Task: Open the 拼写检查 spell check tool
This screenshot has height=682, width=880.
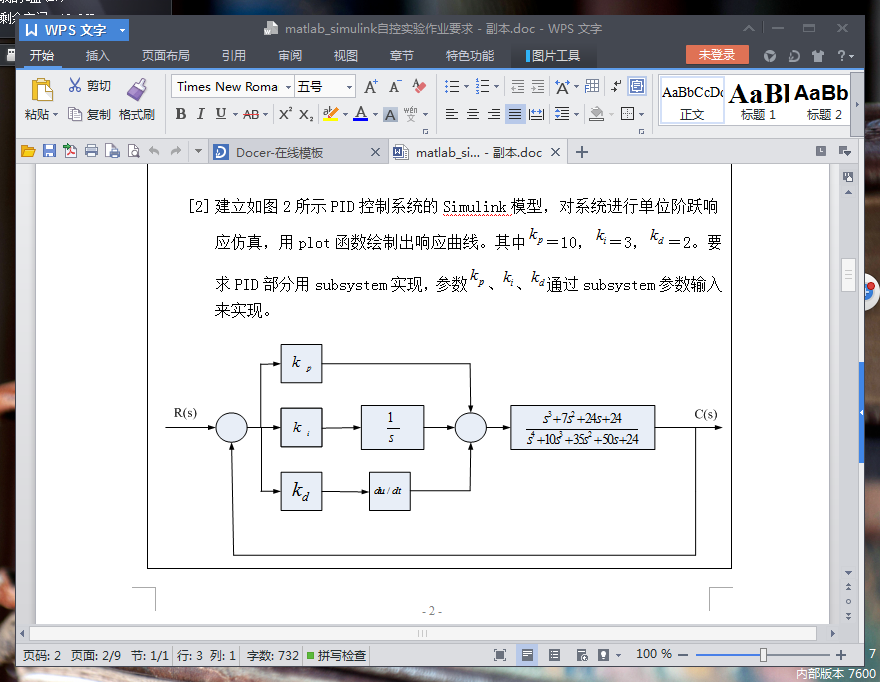Action: (337, 655)
